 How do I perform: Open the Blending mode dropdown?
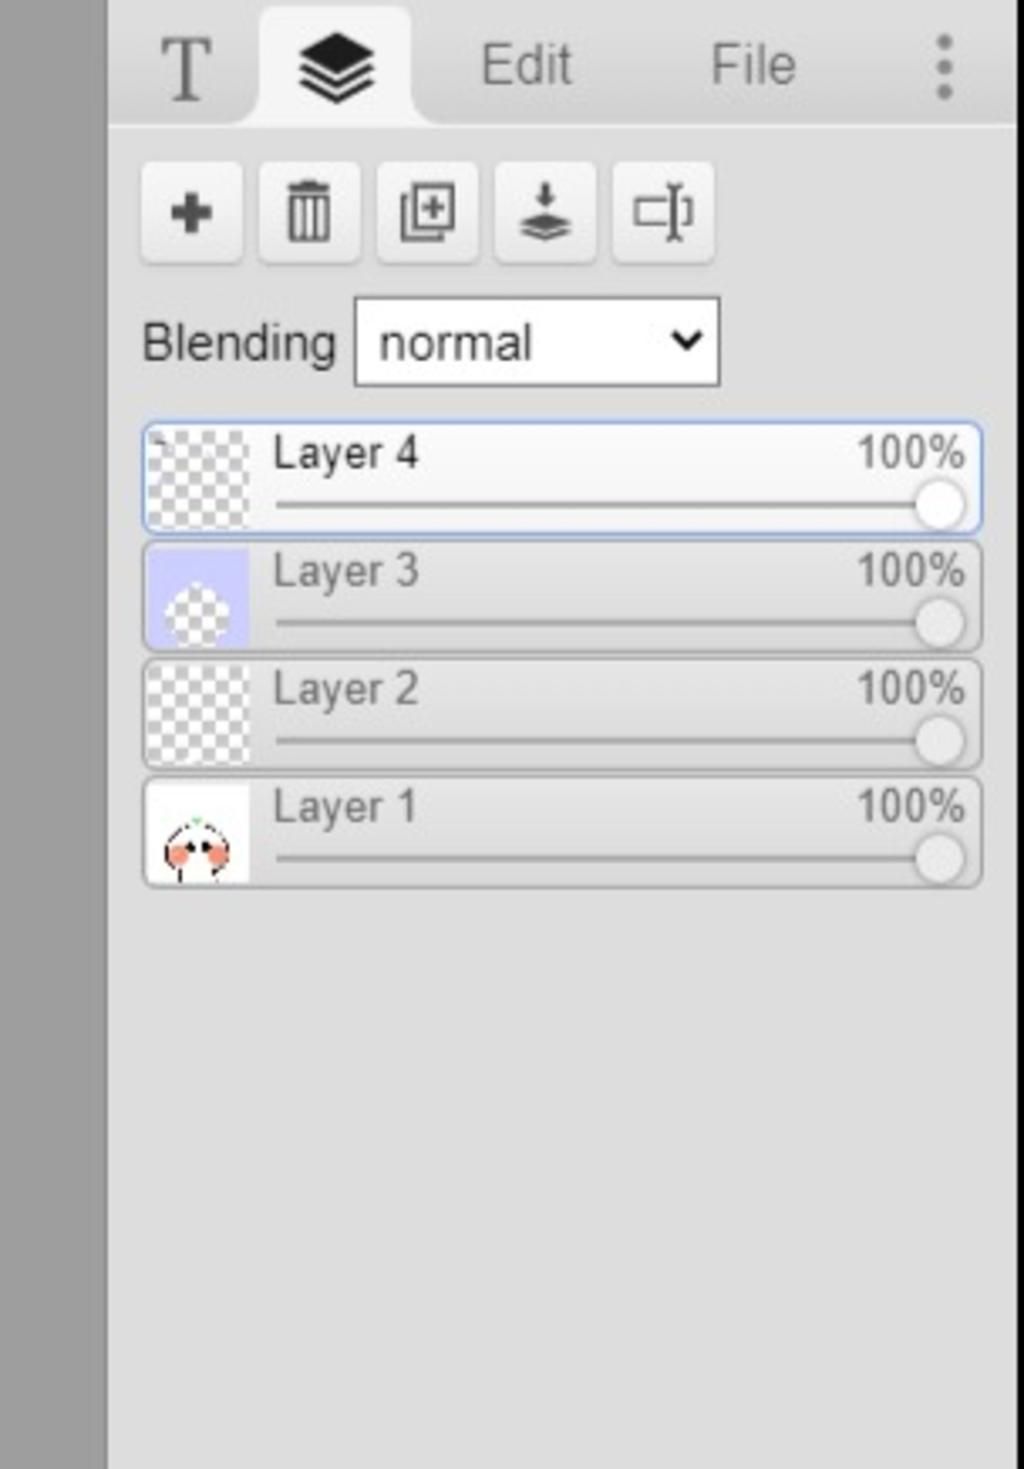click(x=537, y=342)
